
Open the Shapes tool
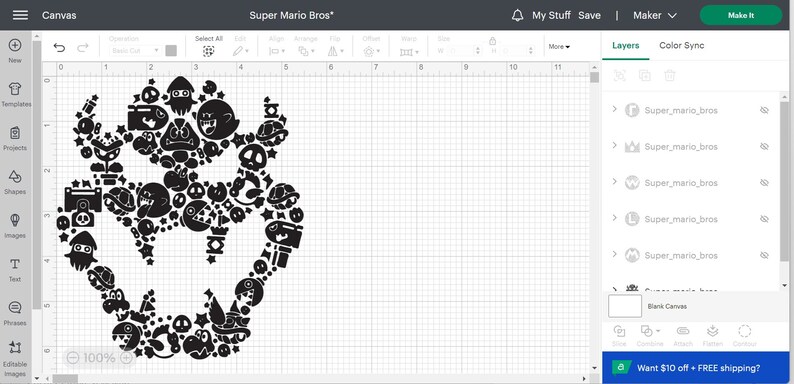(x=15, y=182)
